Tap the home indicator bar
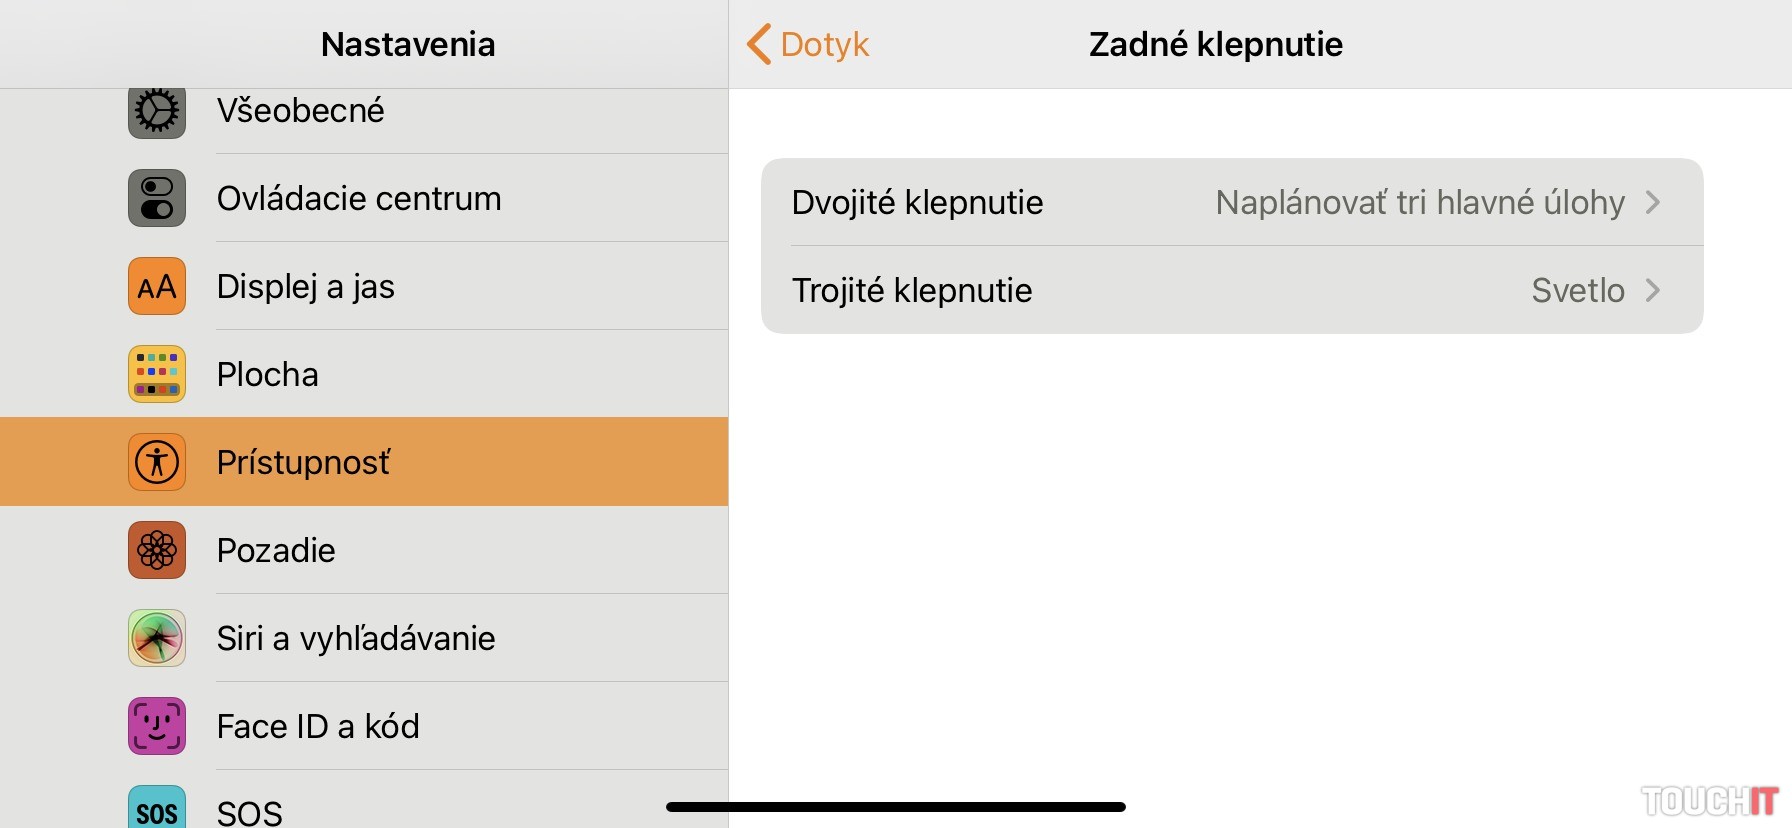 point(896,807)
